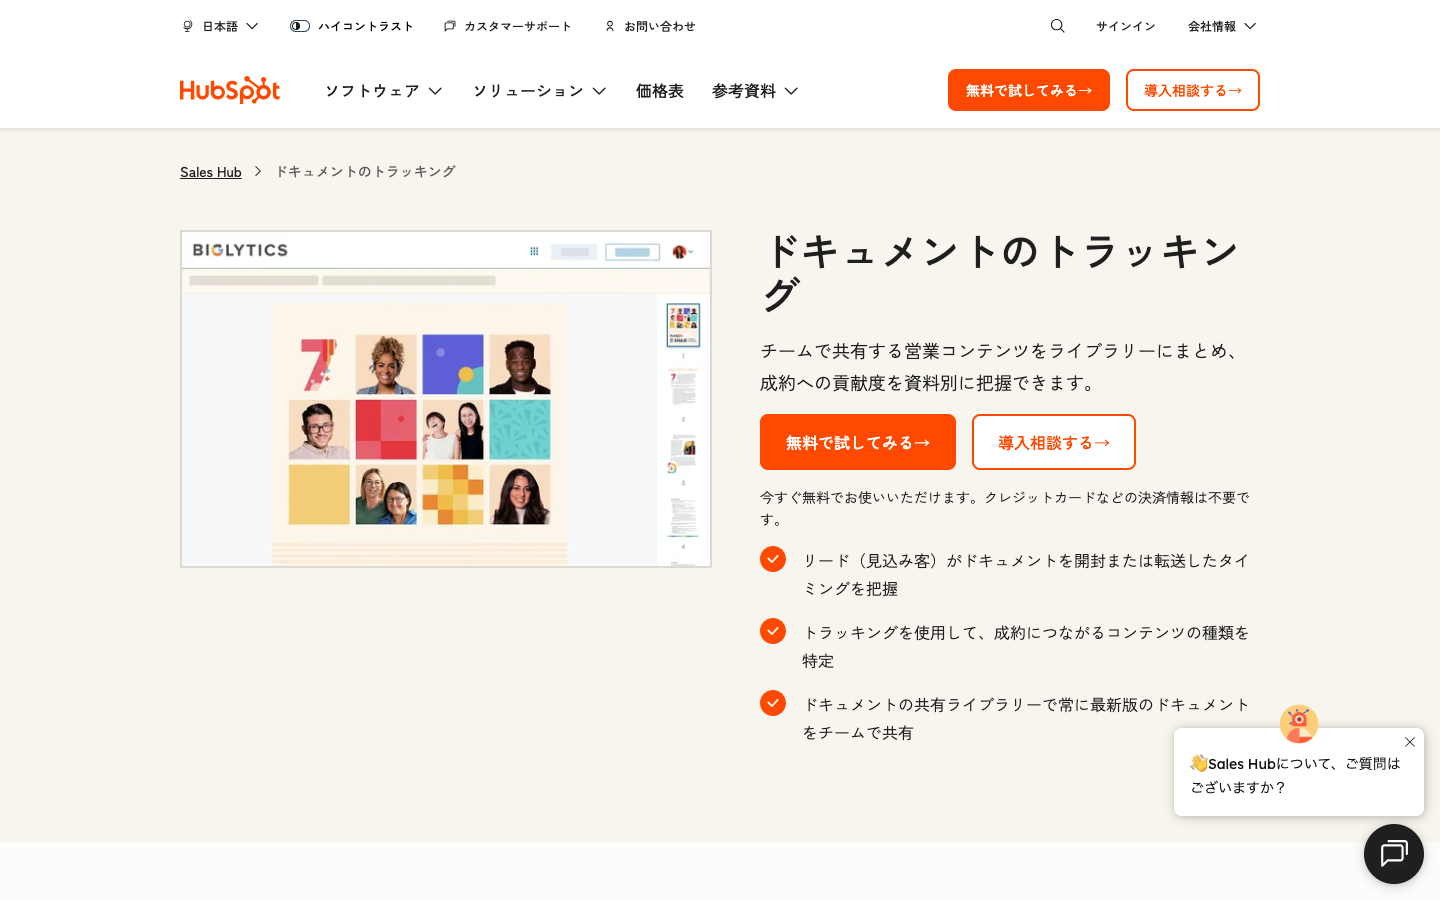Image resolution: width=1440 pixels, height=900 pixels.
Task: Click the user avatar in the Biglytics header
Action: tap(682, 251)
